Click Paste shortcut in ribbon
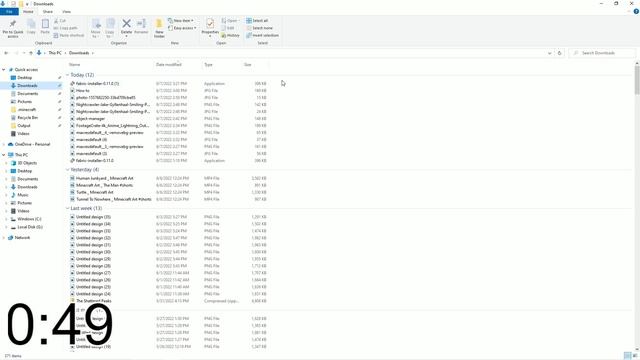The height and width of the screenshot is (360, 640). coord(69,36)
